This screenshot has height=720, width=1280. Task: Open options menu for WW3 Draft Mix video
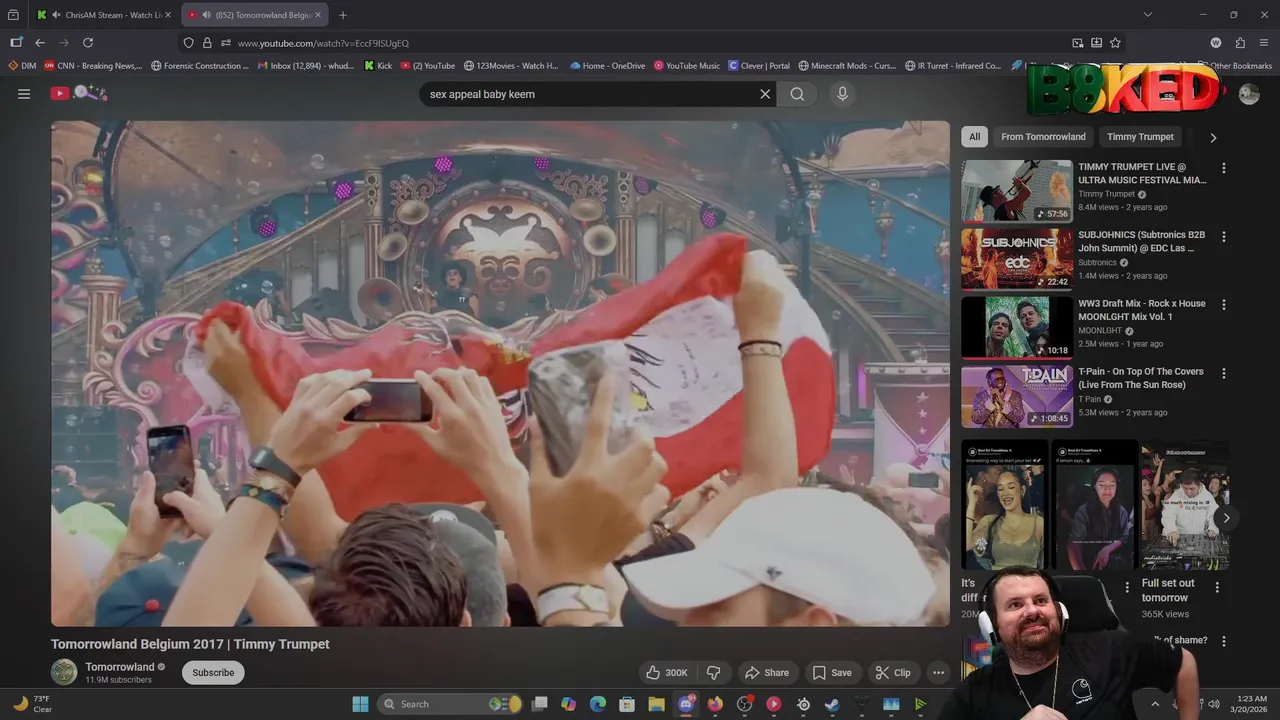coord(1223,304)
